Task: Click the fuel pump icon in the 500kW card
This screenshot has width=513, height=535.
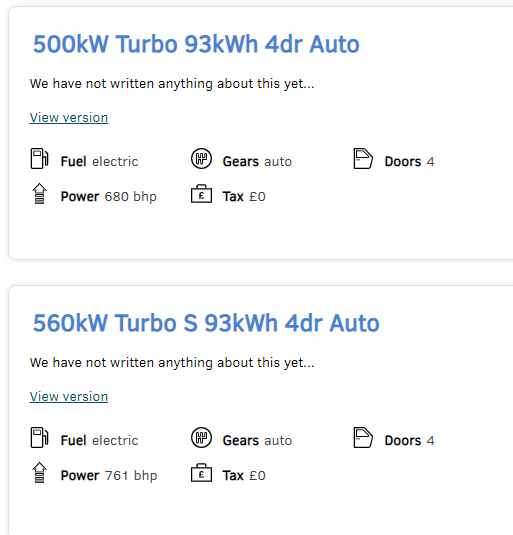Action: click(x=40, y=159)
